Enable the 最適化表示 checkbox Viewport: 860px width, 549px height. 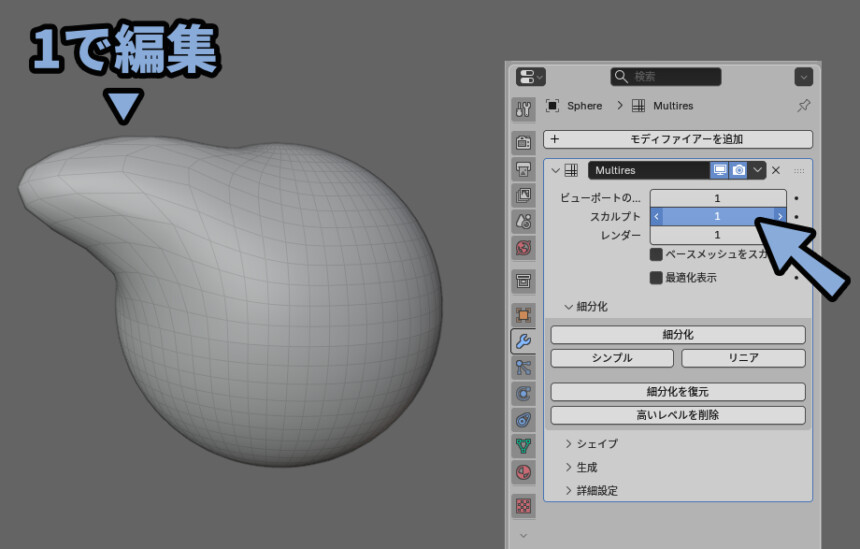point(657,278)
